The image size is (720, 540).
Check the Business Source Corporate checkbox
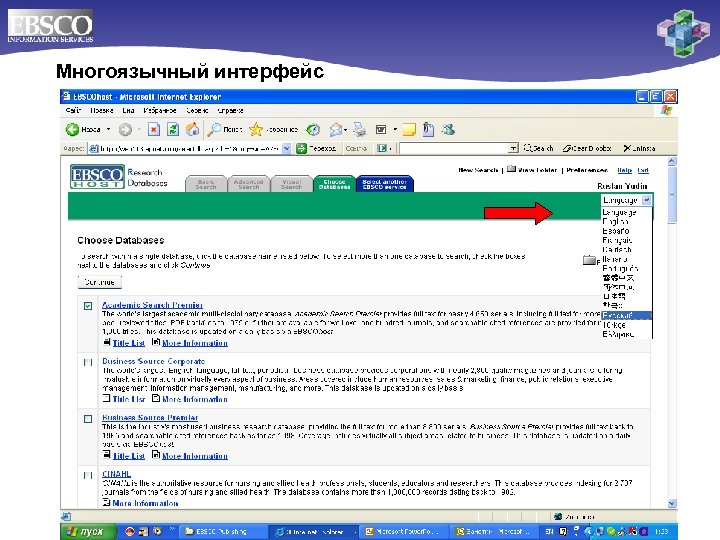click(x=88, y=362)
